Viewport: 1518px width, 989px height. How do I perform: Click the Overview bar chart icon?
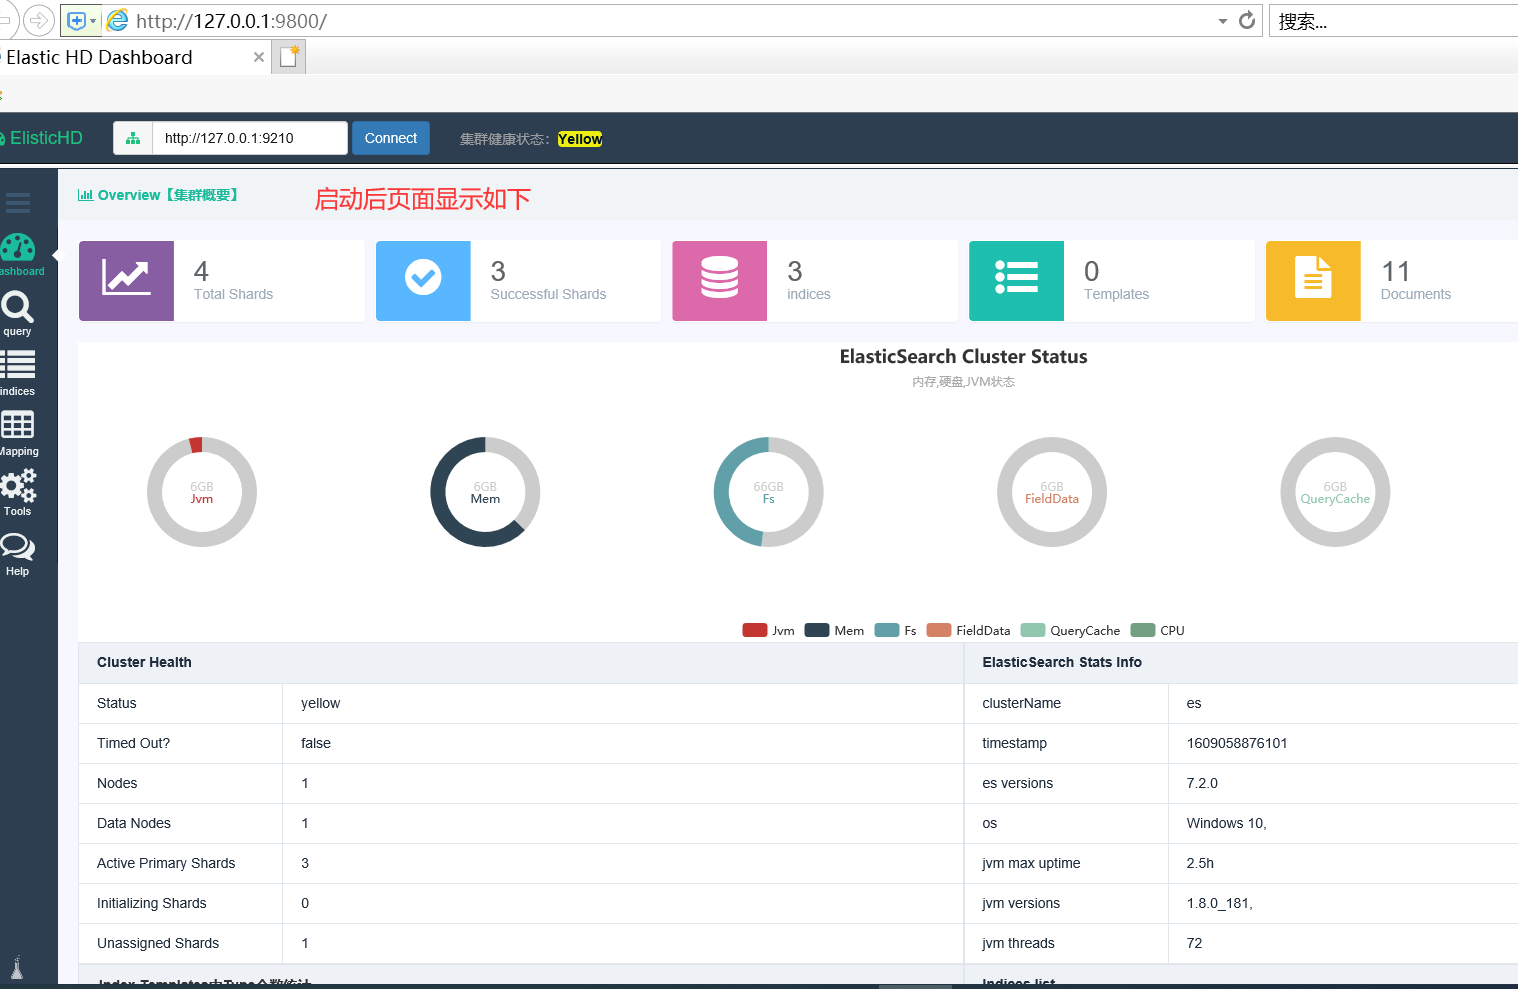tap(85, 195)
